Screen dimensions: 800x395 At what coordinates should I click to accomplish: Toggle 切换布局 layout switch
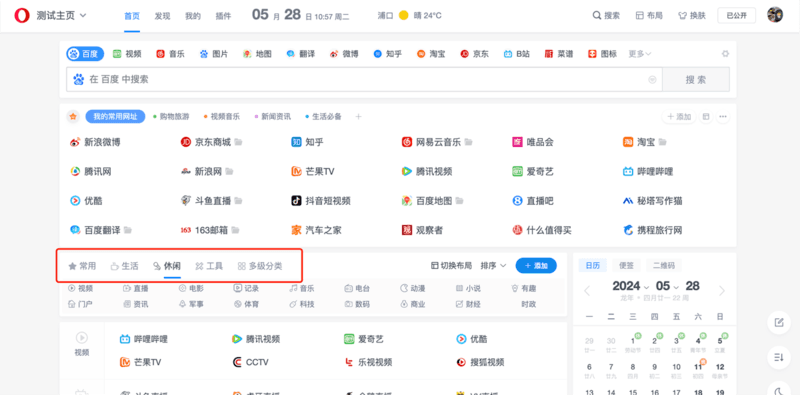pos(452,266)
